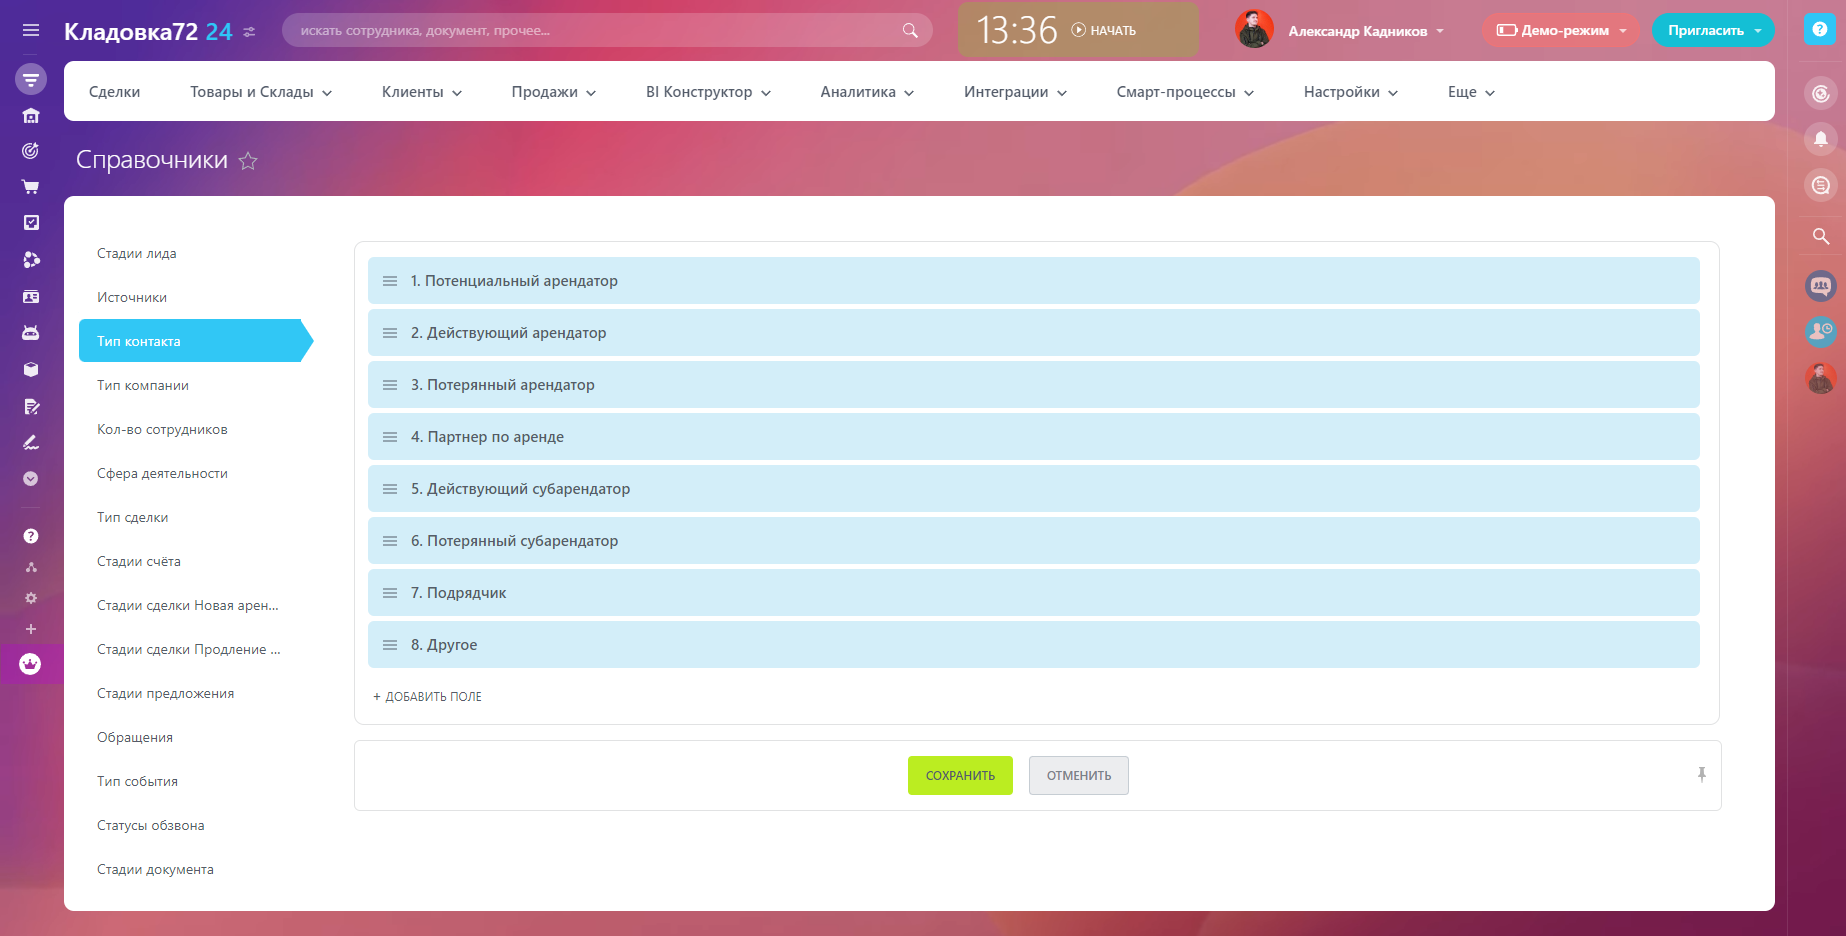
Task: Open the box cube icon in left sidebar
Action: pos(31,370)
